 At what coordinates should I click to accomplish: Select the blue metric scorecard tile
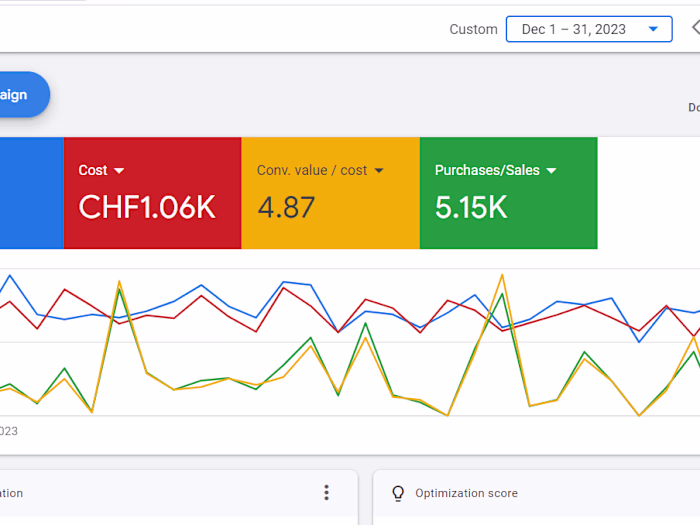32,193
